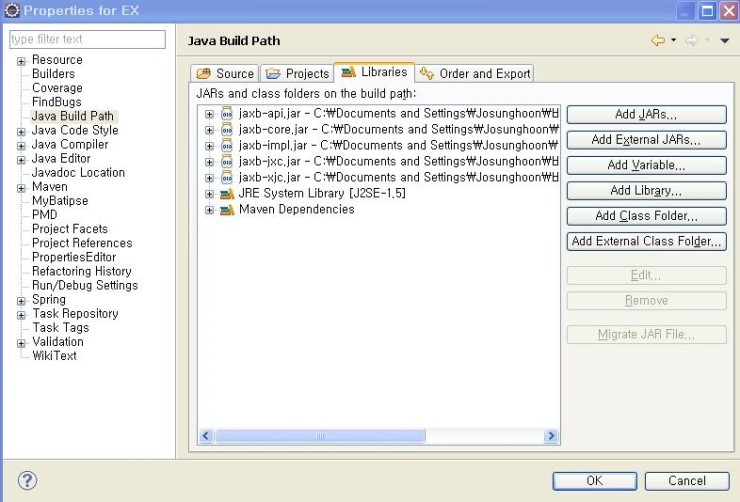Select Java Build Path item
Viewport: 740px width, 502px height.
point(73,116)
